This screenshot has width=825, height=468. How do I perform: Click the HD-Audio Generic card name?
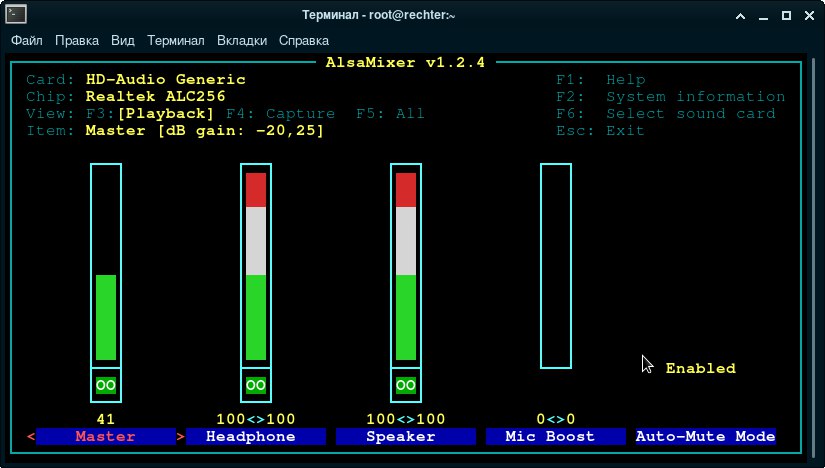[166, 79]
